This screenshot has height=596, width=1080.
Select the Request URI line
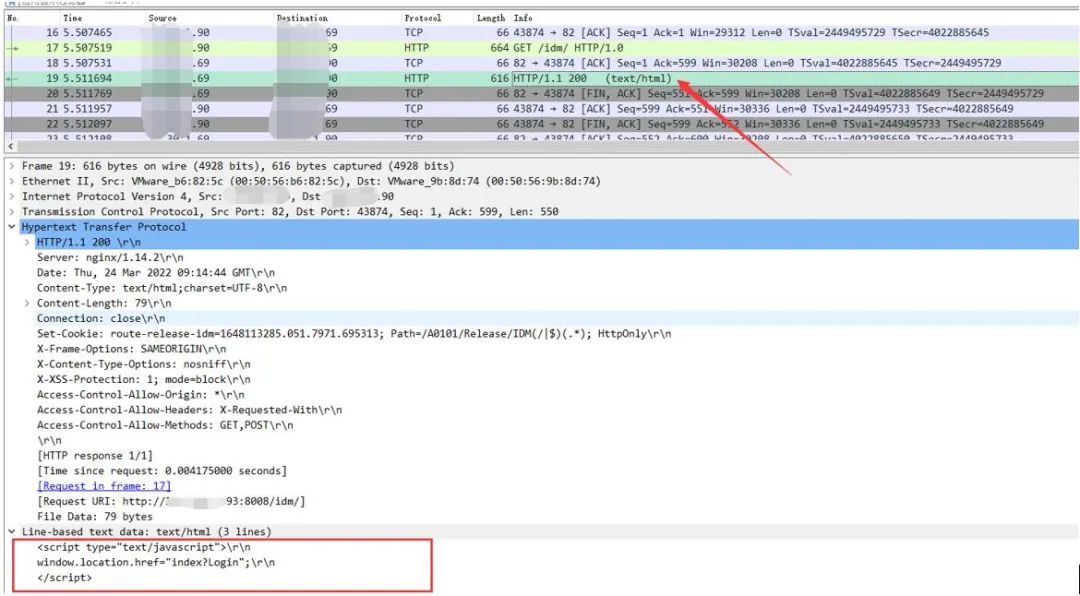(x=171, y=501)
